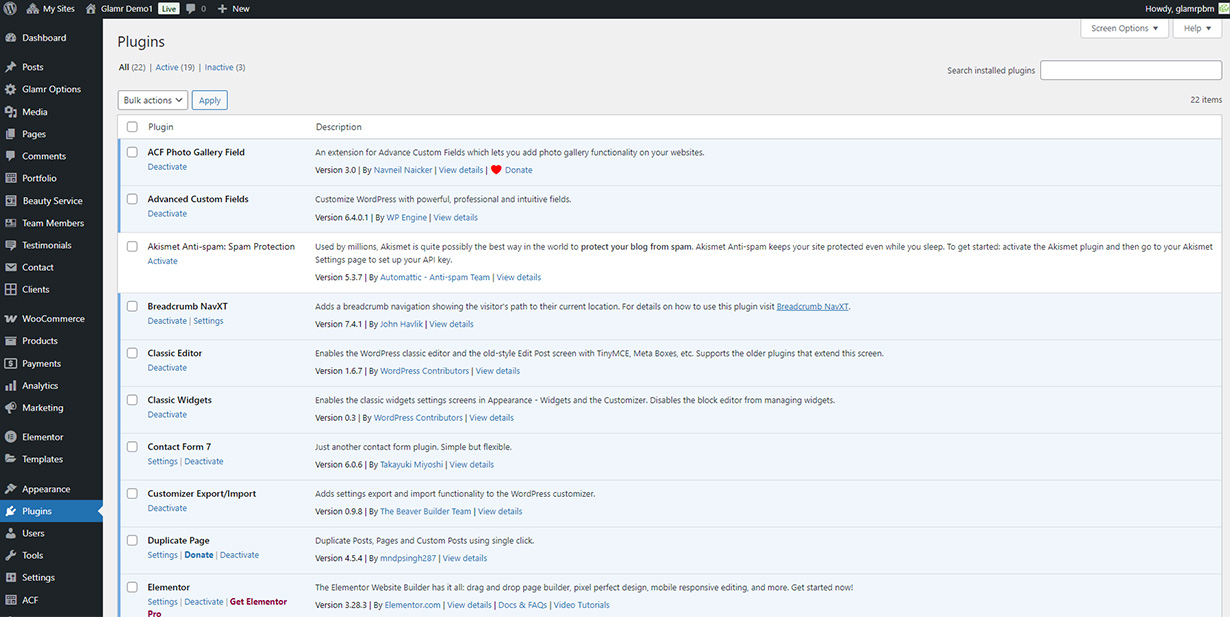The width and height of the screenshot is (1230, 617).
Task: Open the WP Engine author link
Action: pyautogui.click(x=407, y=217)
